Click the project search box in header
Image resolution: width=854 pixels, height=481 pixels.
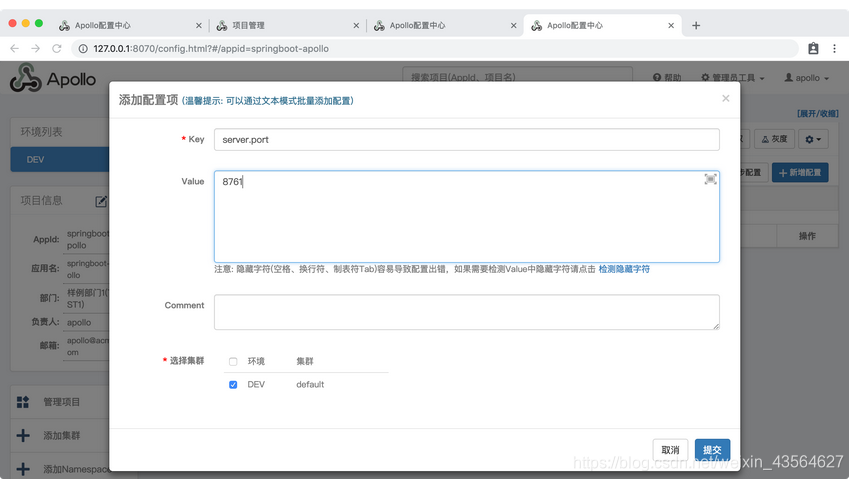coord(517,77)
